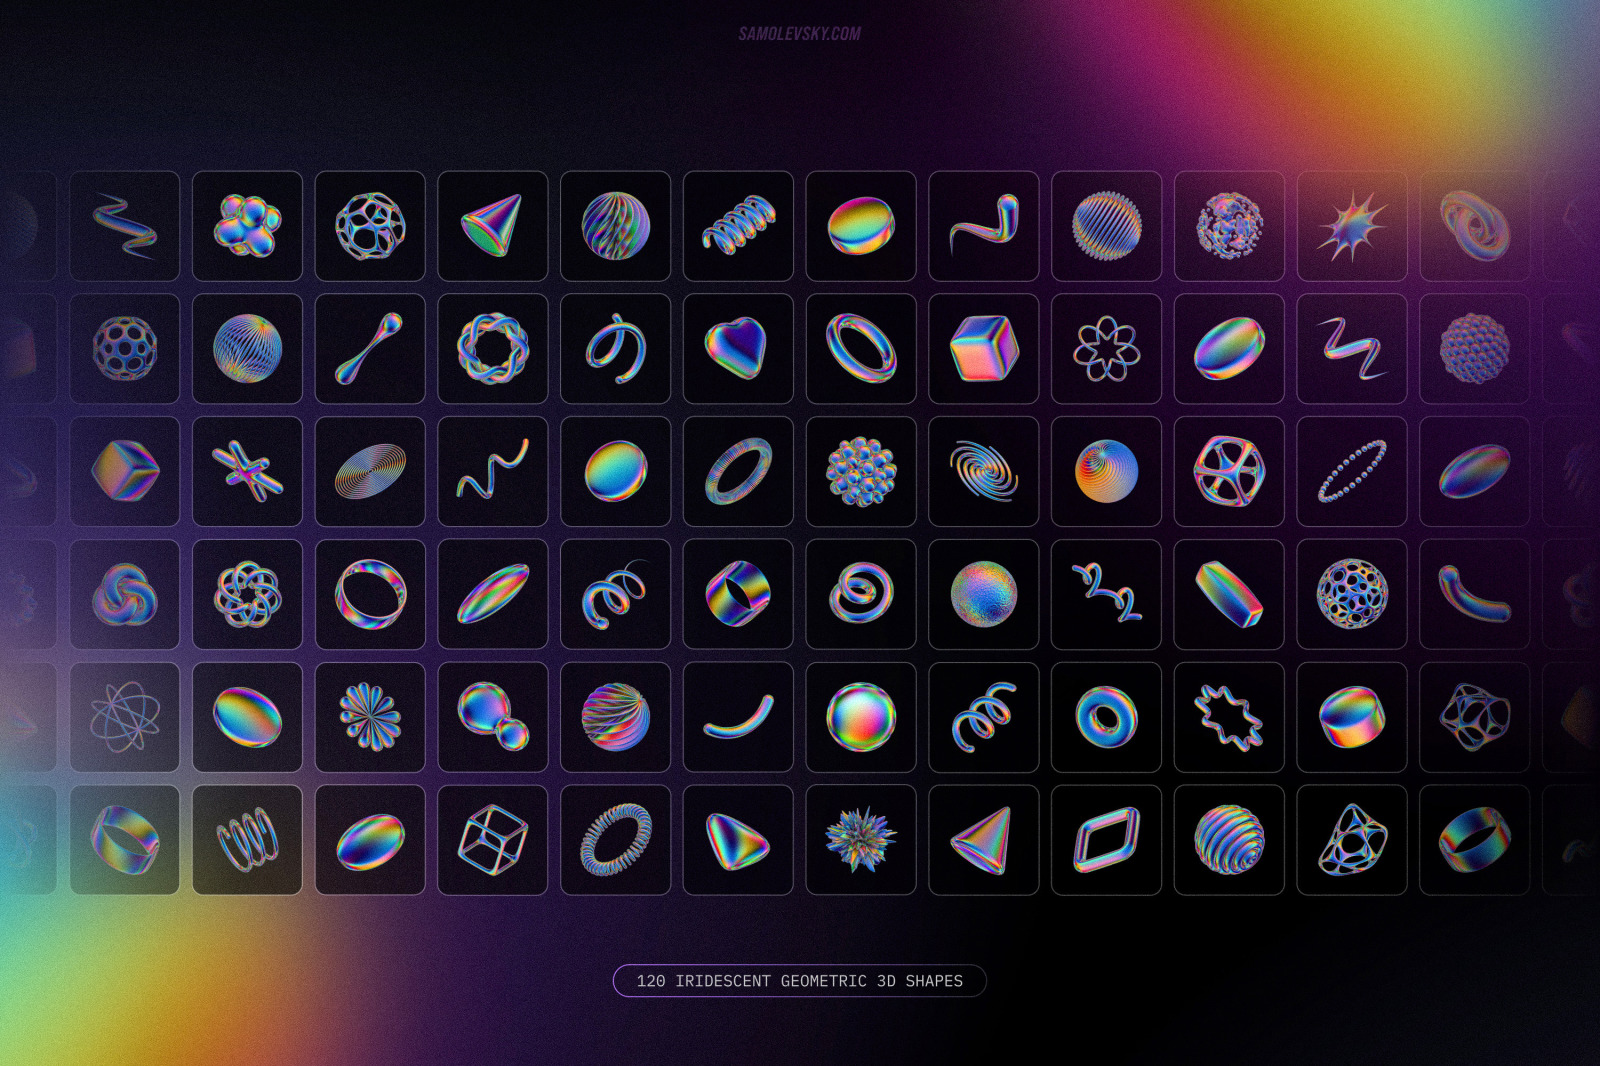The width and height of the screenshot is (1600, 1066).
Task: Select the trefoil knot shape
Action: (x=124, y=595)
